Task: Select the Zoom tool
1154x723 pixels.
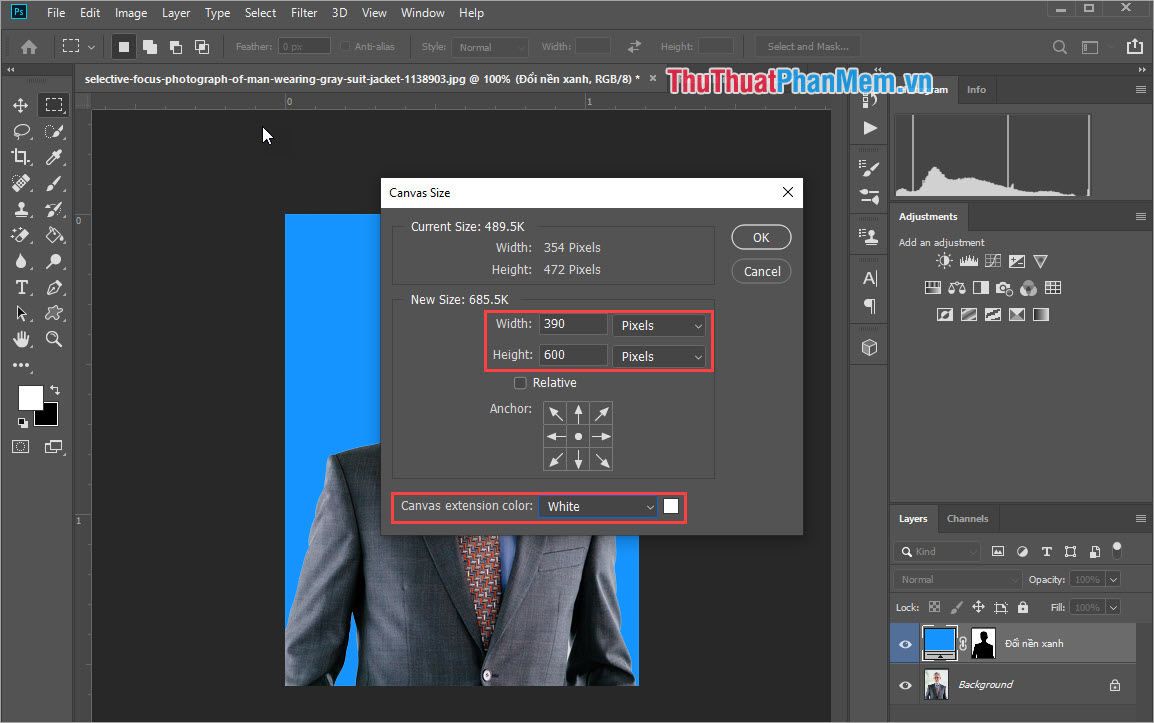Action: tap(54, 339)
